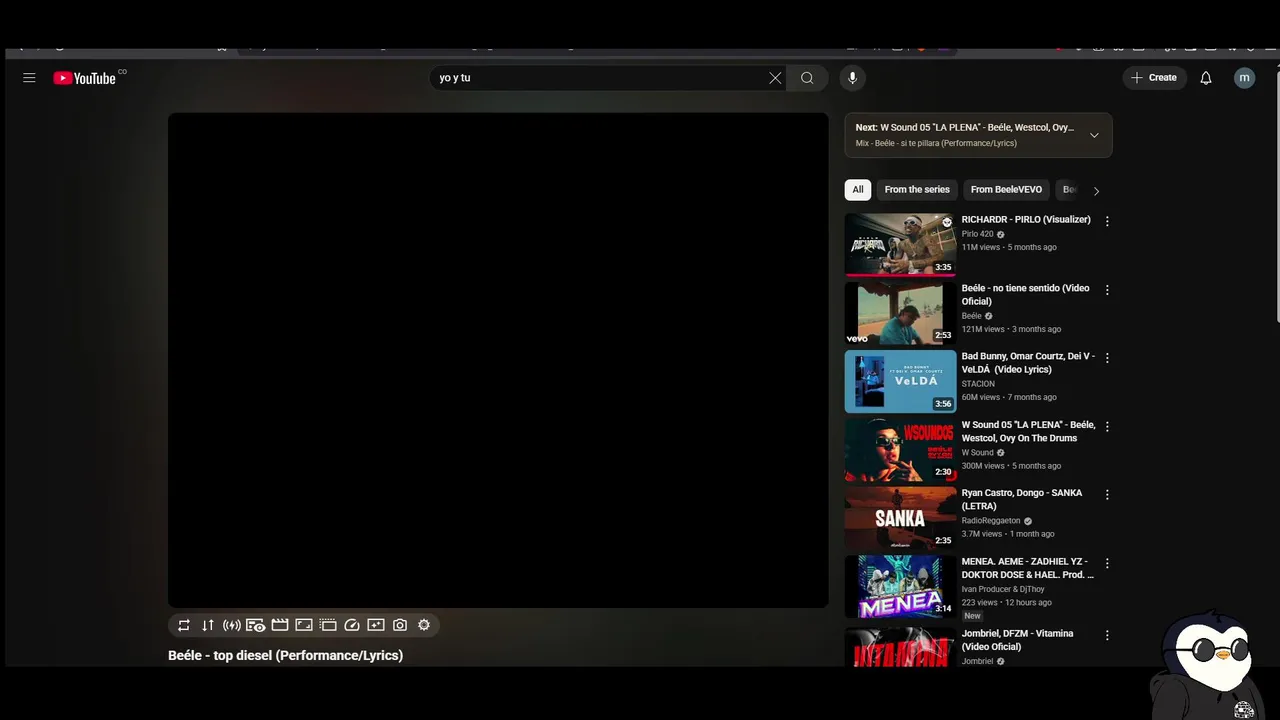Click the fit-to-window expand icon

coord(304,625)
